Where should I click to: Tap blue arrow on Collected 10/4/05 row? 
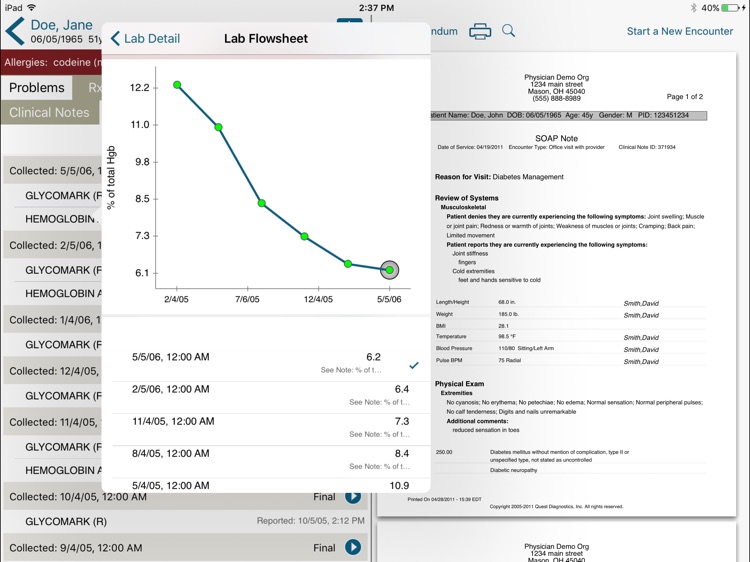pos(353,496)
